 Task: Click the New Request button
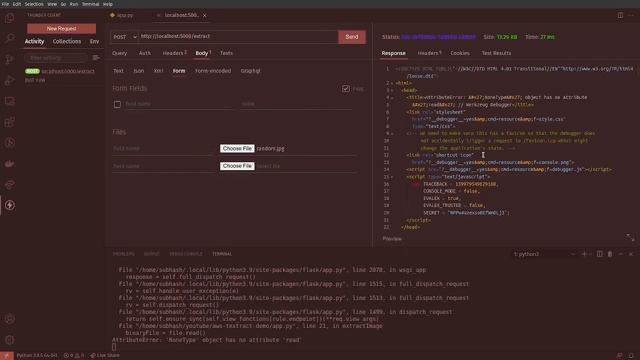61,29
